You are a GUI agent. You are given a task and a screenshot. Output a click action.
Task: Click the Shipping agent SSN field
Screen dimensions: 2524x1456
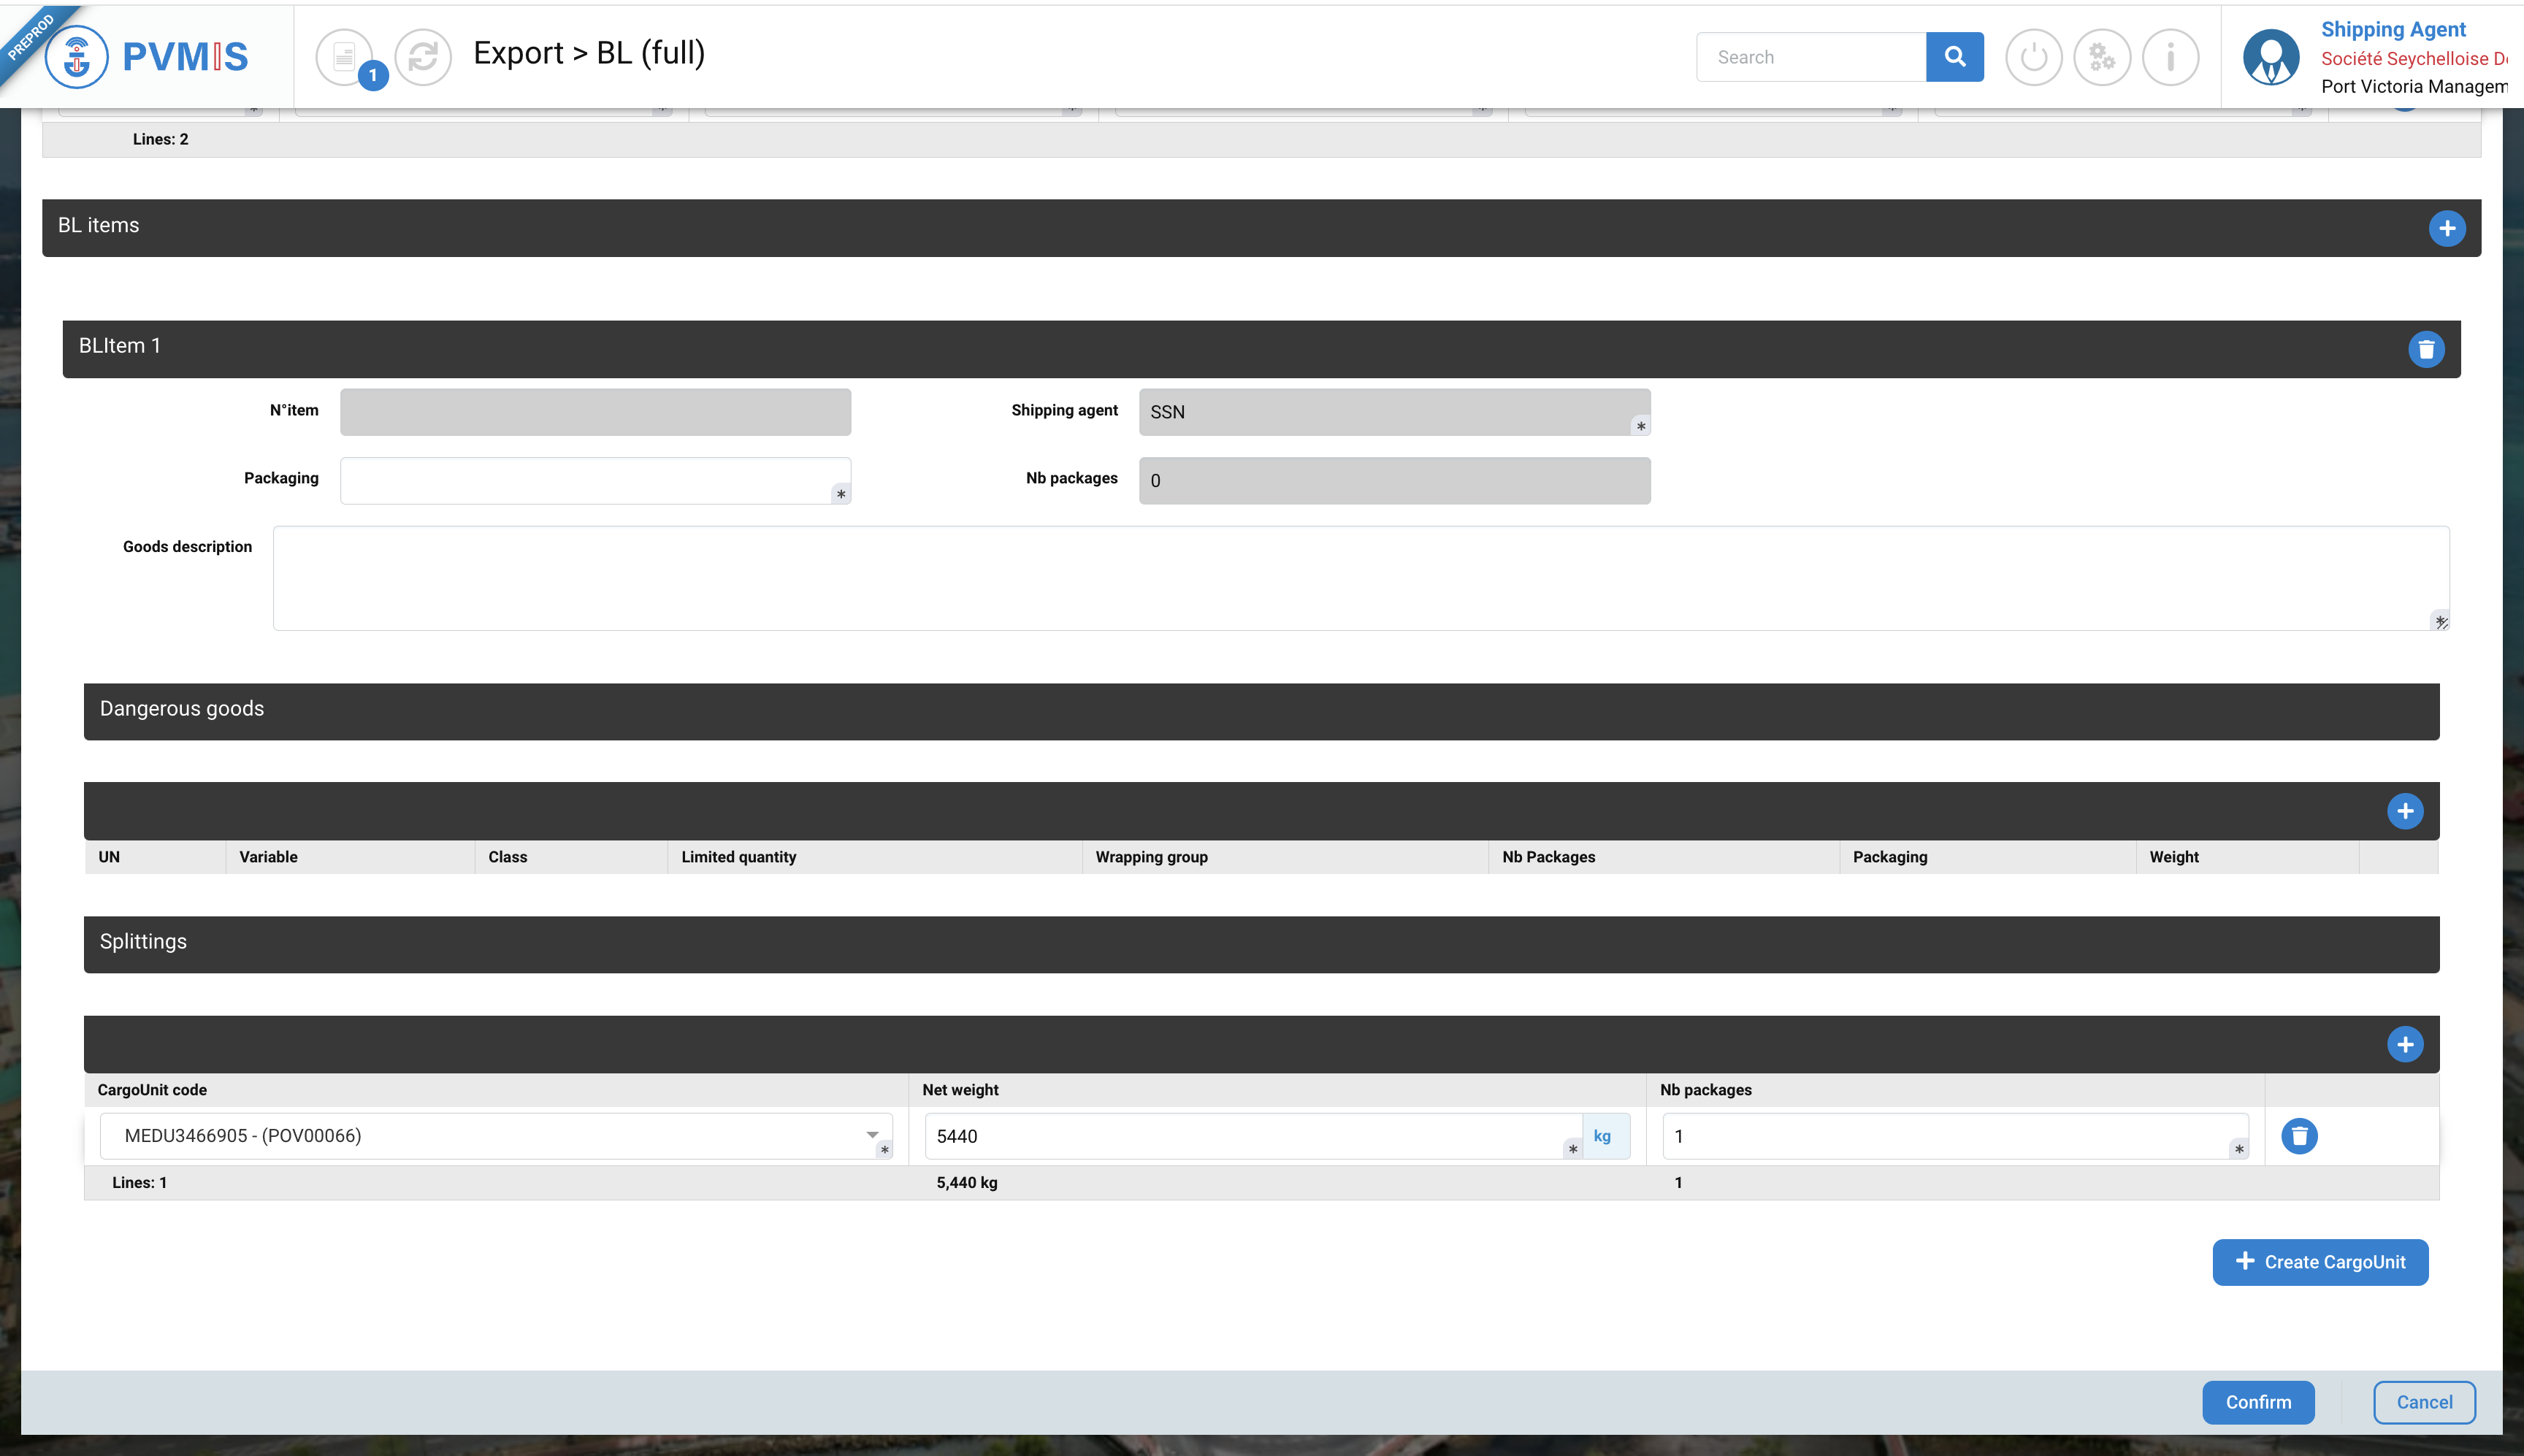(1393, 412)
